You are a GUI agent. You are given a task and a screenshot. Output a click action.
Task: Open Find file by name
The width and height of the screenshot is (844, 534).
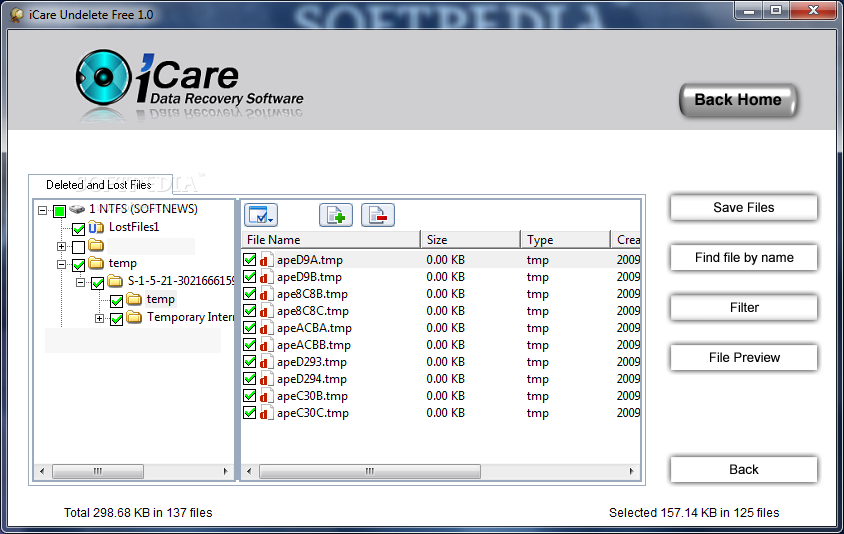(x=744, y=257)
